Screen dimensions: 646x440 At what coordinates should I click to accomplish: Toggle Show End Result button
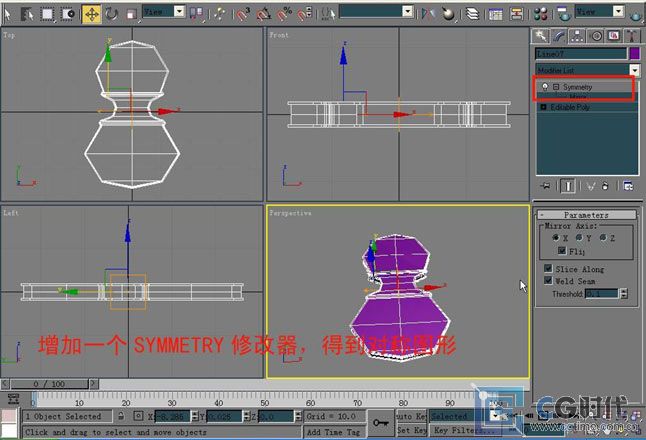[x=568, y=186]
